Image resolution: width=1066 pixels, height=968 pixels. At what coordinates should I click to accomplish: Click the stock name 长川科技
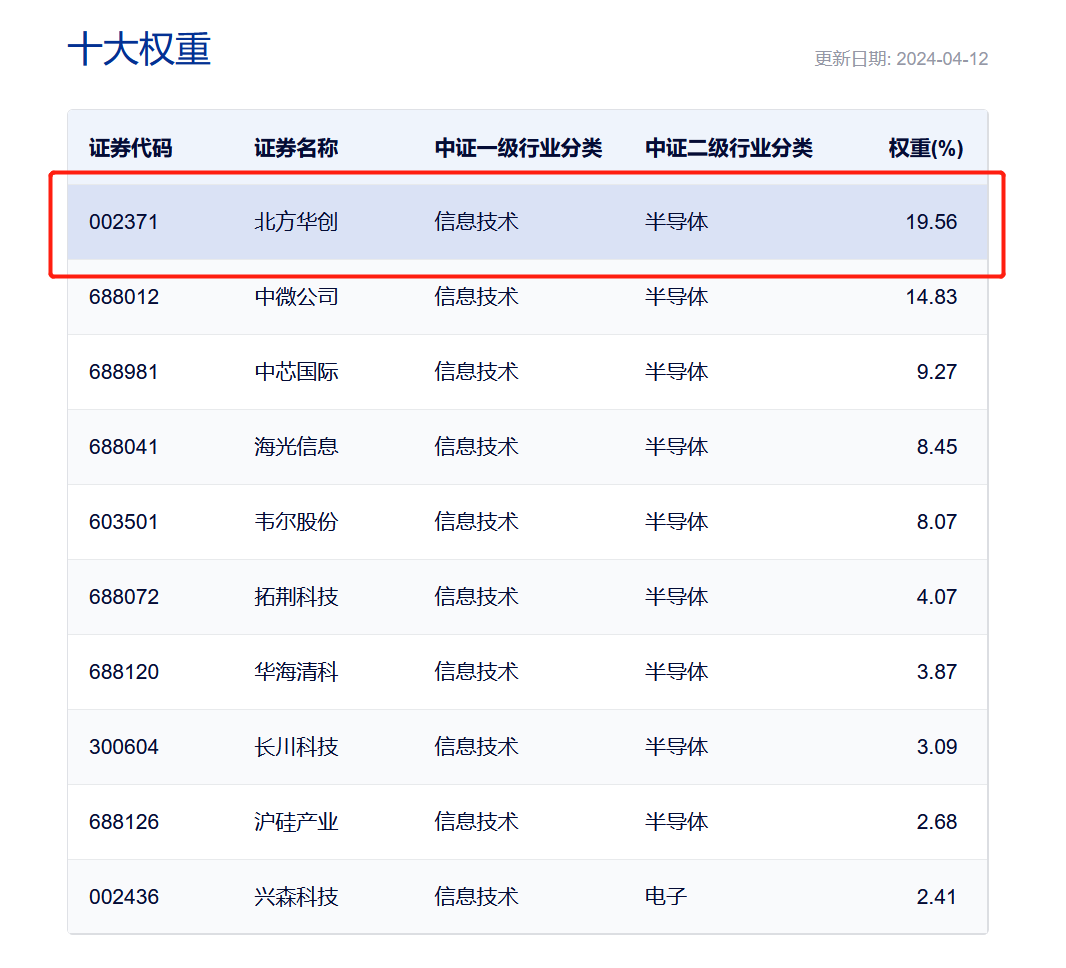pyautogui.click(x=296, y=747)
